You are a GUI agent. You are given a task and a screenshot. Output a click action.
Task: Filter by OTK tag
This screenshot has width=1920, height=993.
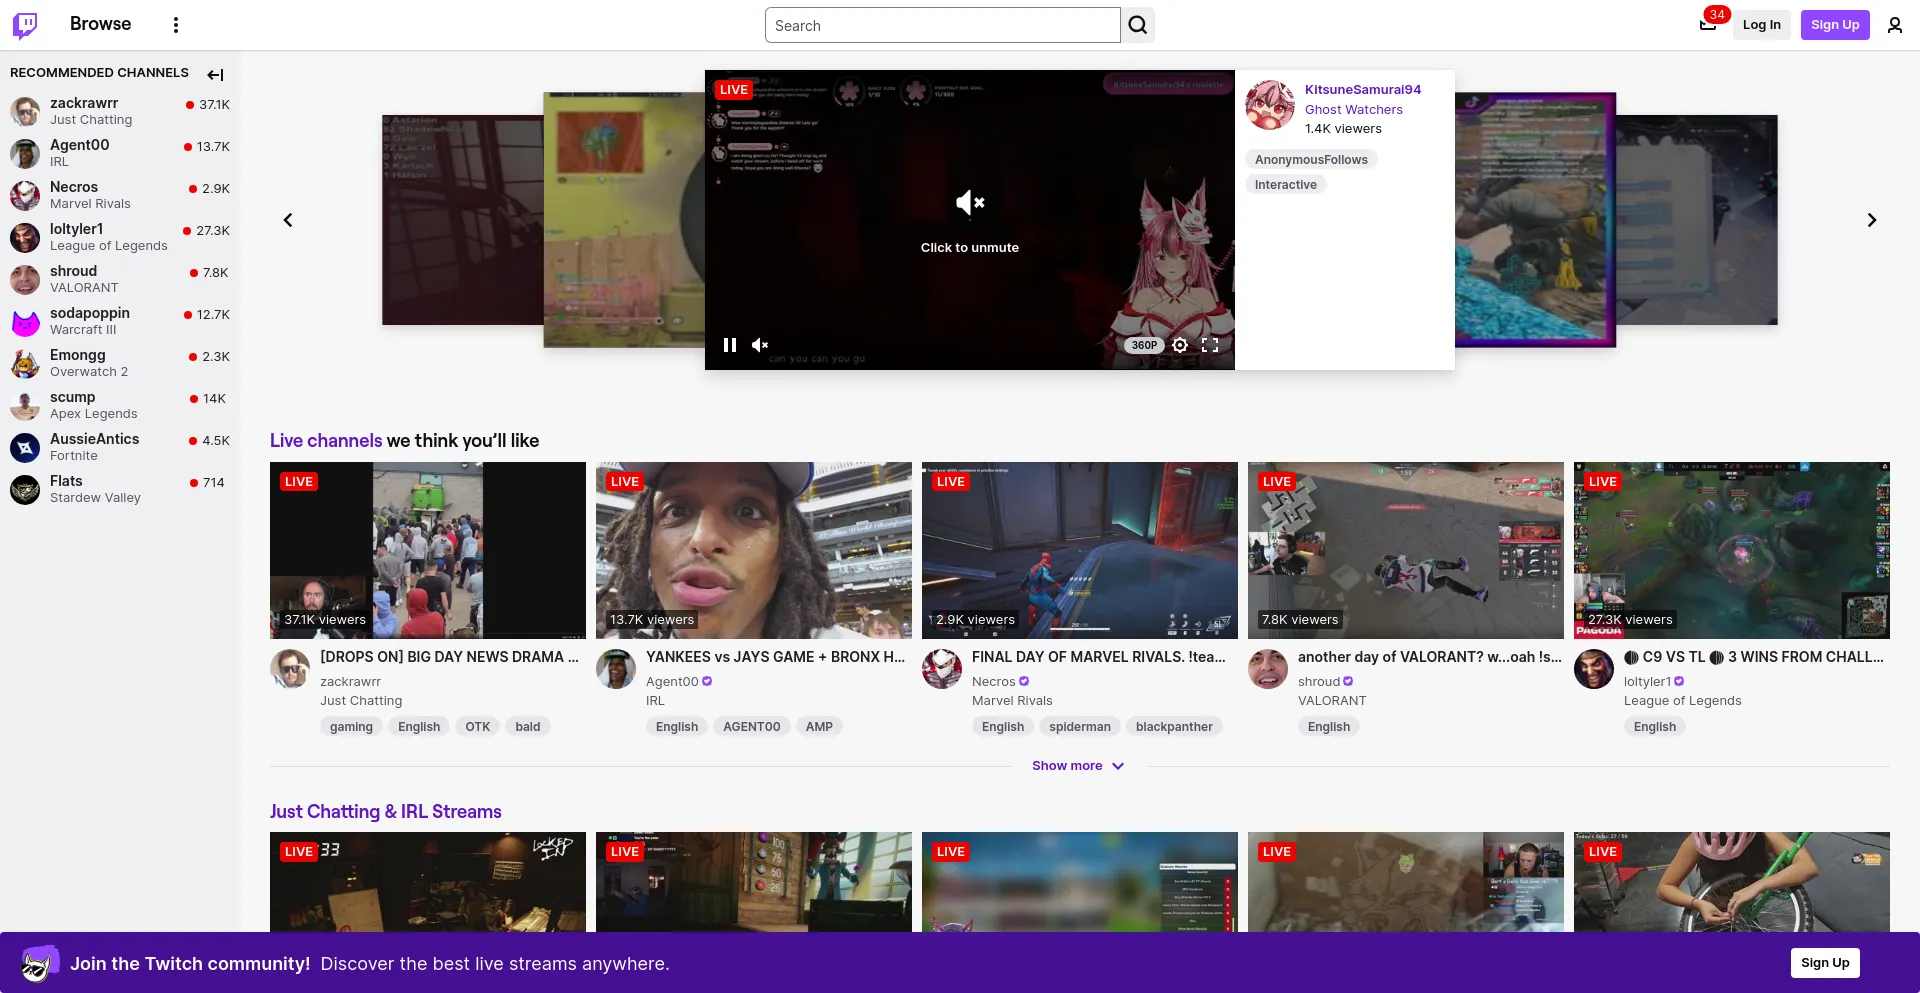tap(478, 727)
